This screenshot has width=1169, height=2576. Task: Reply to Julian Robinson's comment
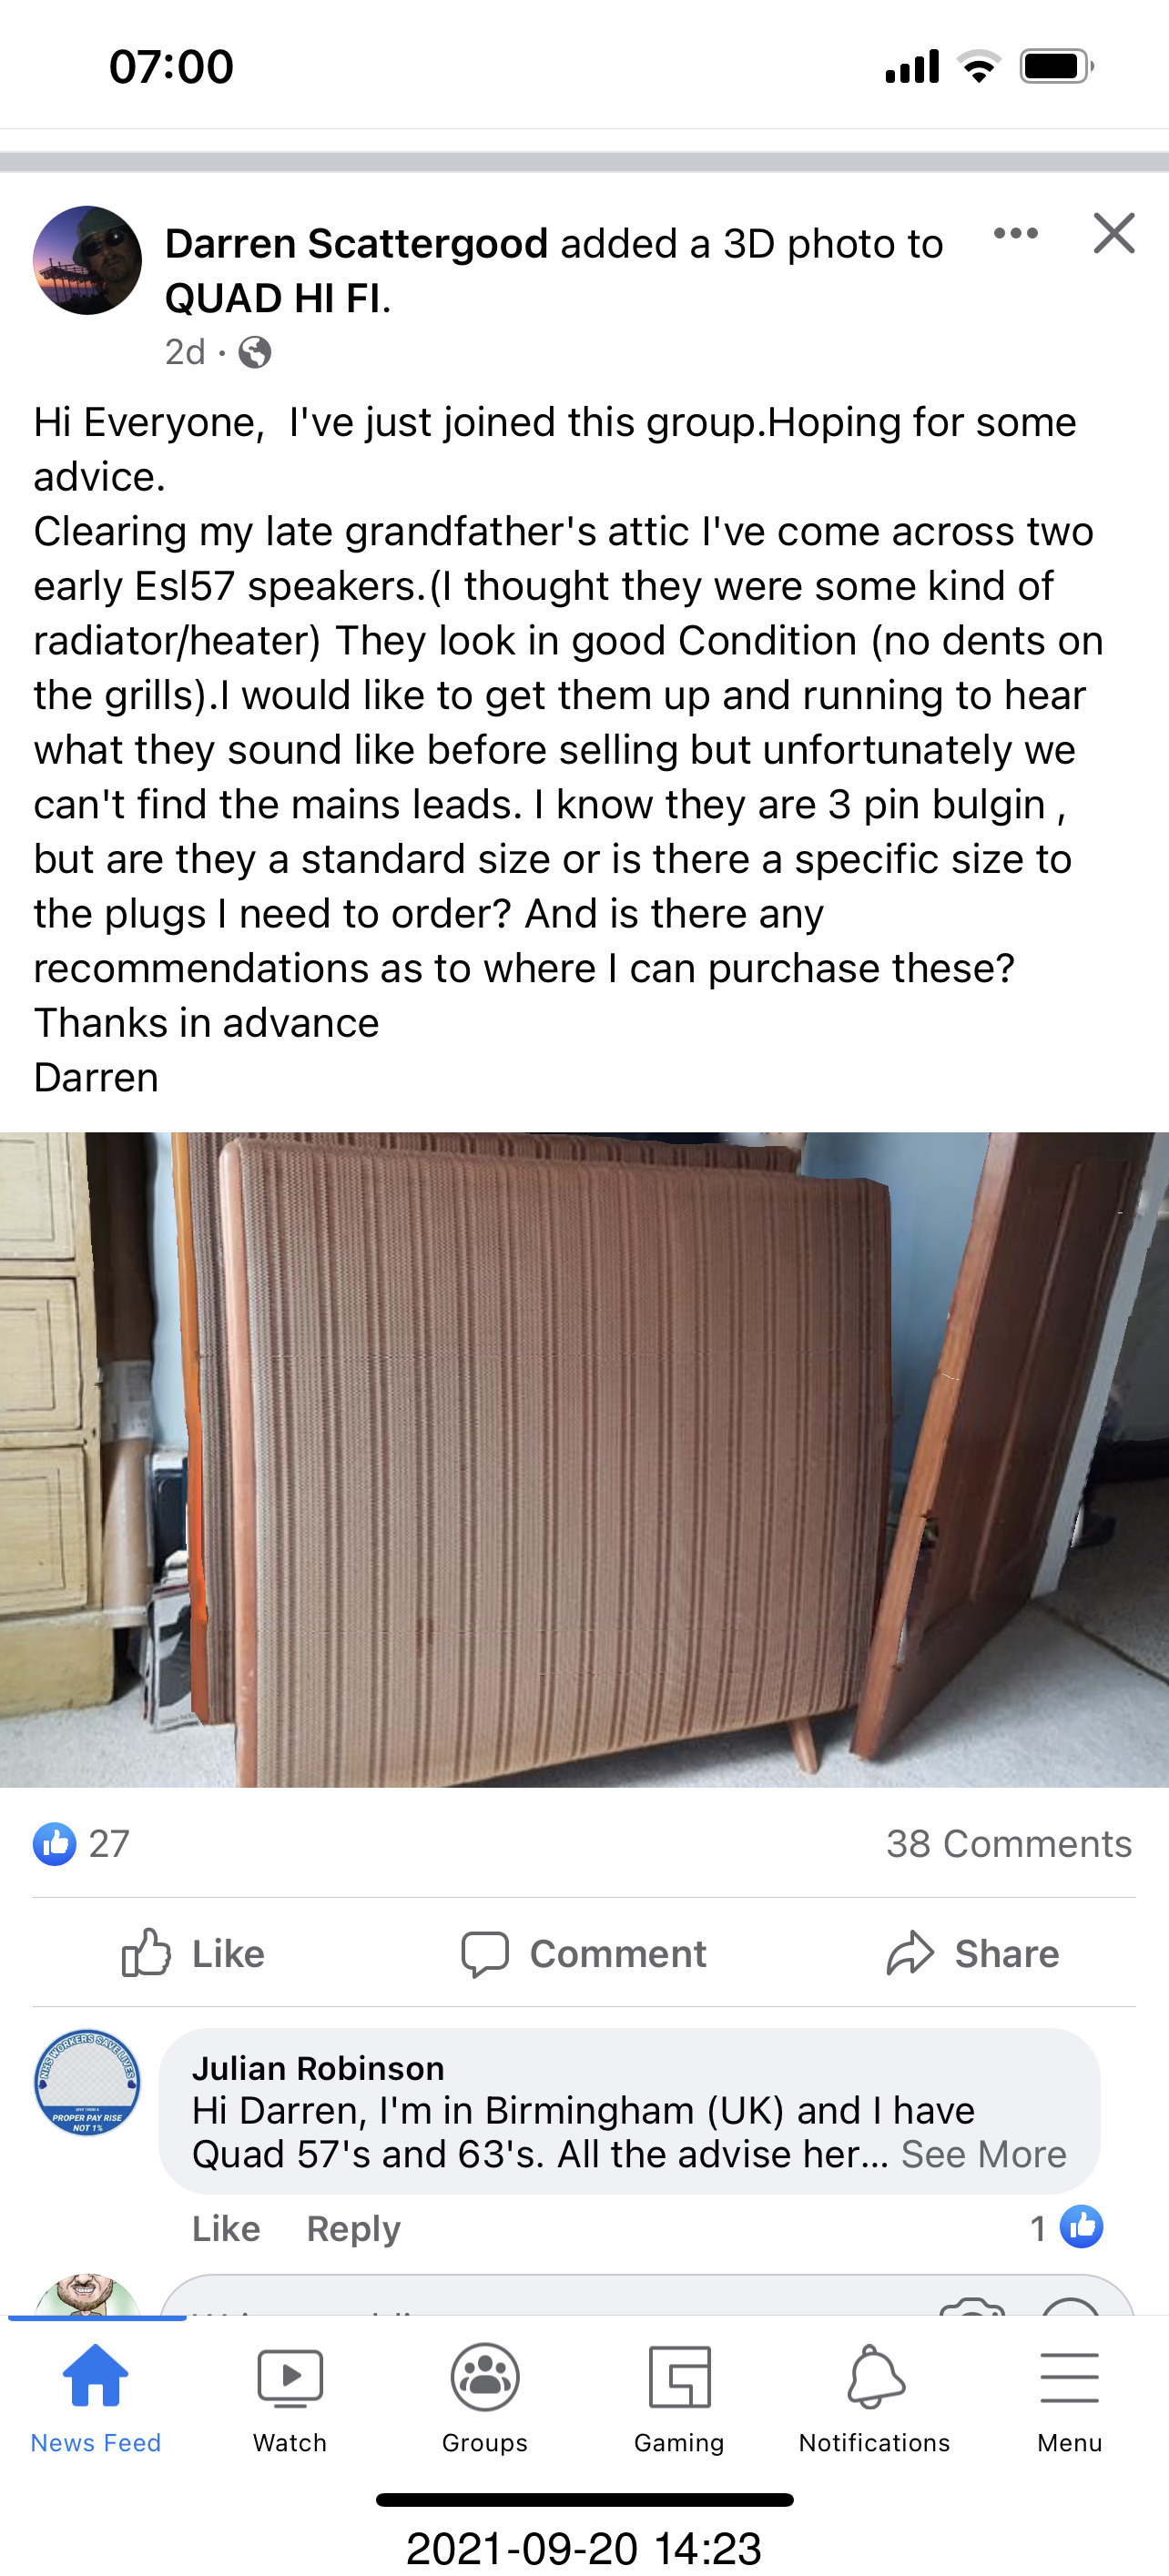tap(353, 2228)
